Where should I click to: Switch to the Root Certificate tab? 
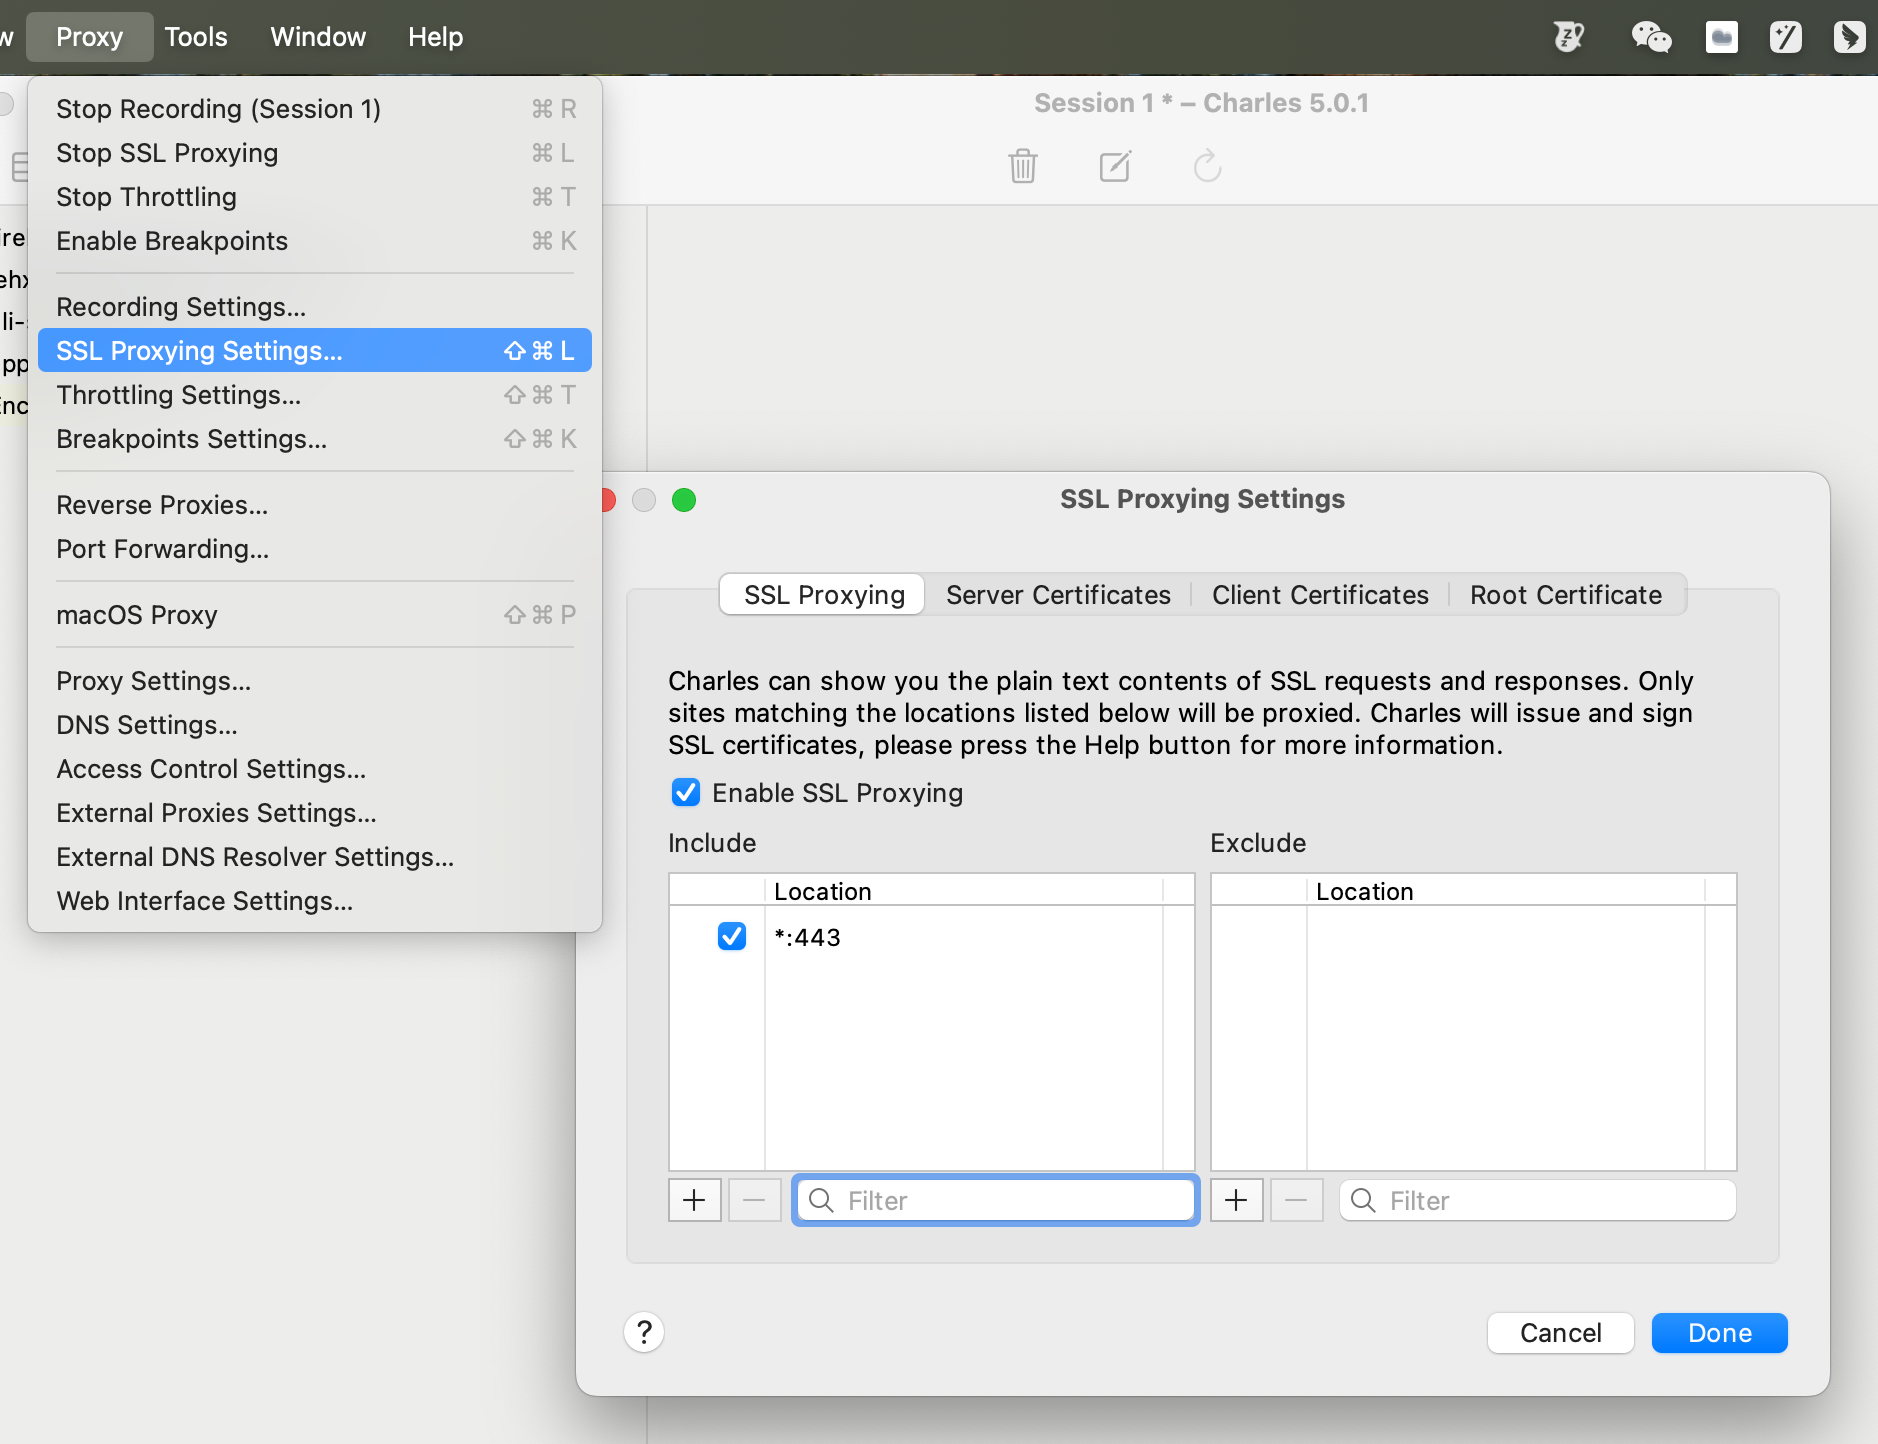[1566, 595]
